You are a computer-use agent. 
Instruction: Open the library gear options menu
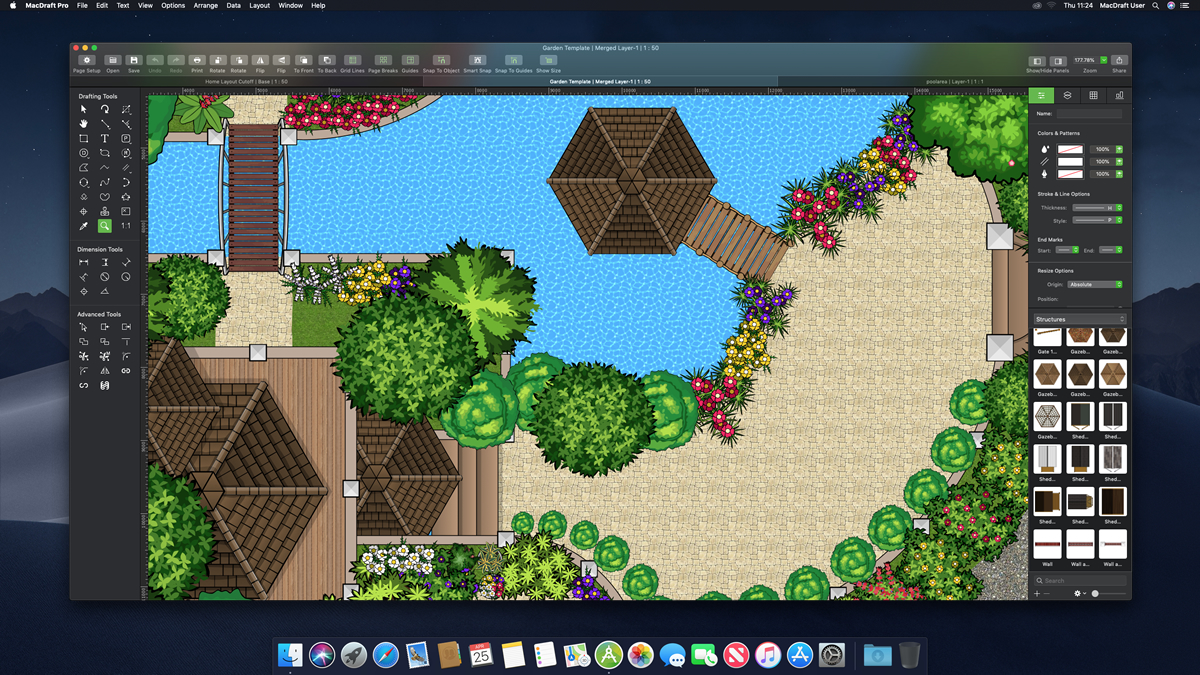click(1079, 594)
